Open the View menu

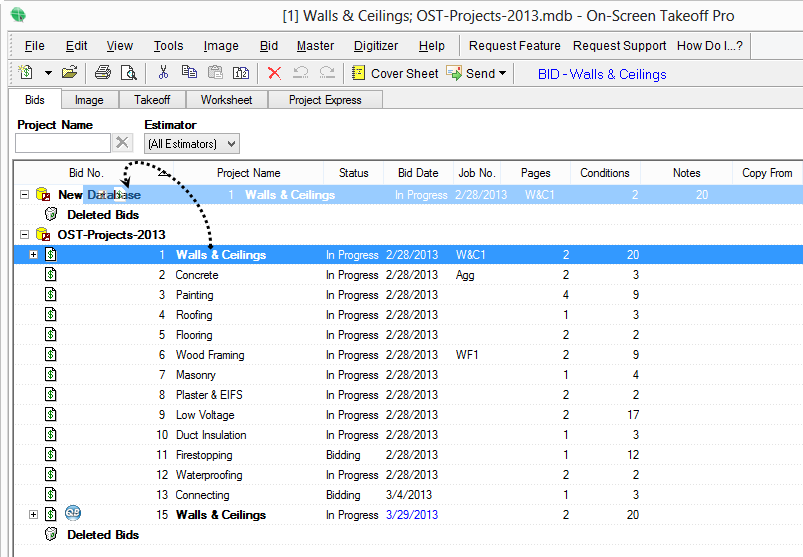click(120, 46)
